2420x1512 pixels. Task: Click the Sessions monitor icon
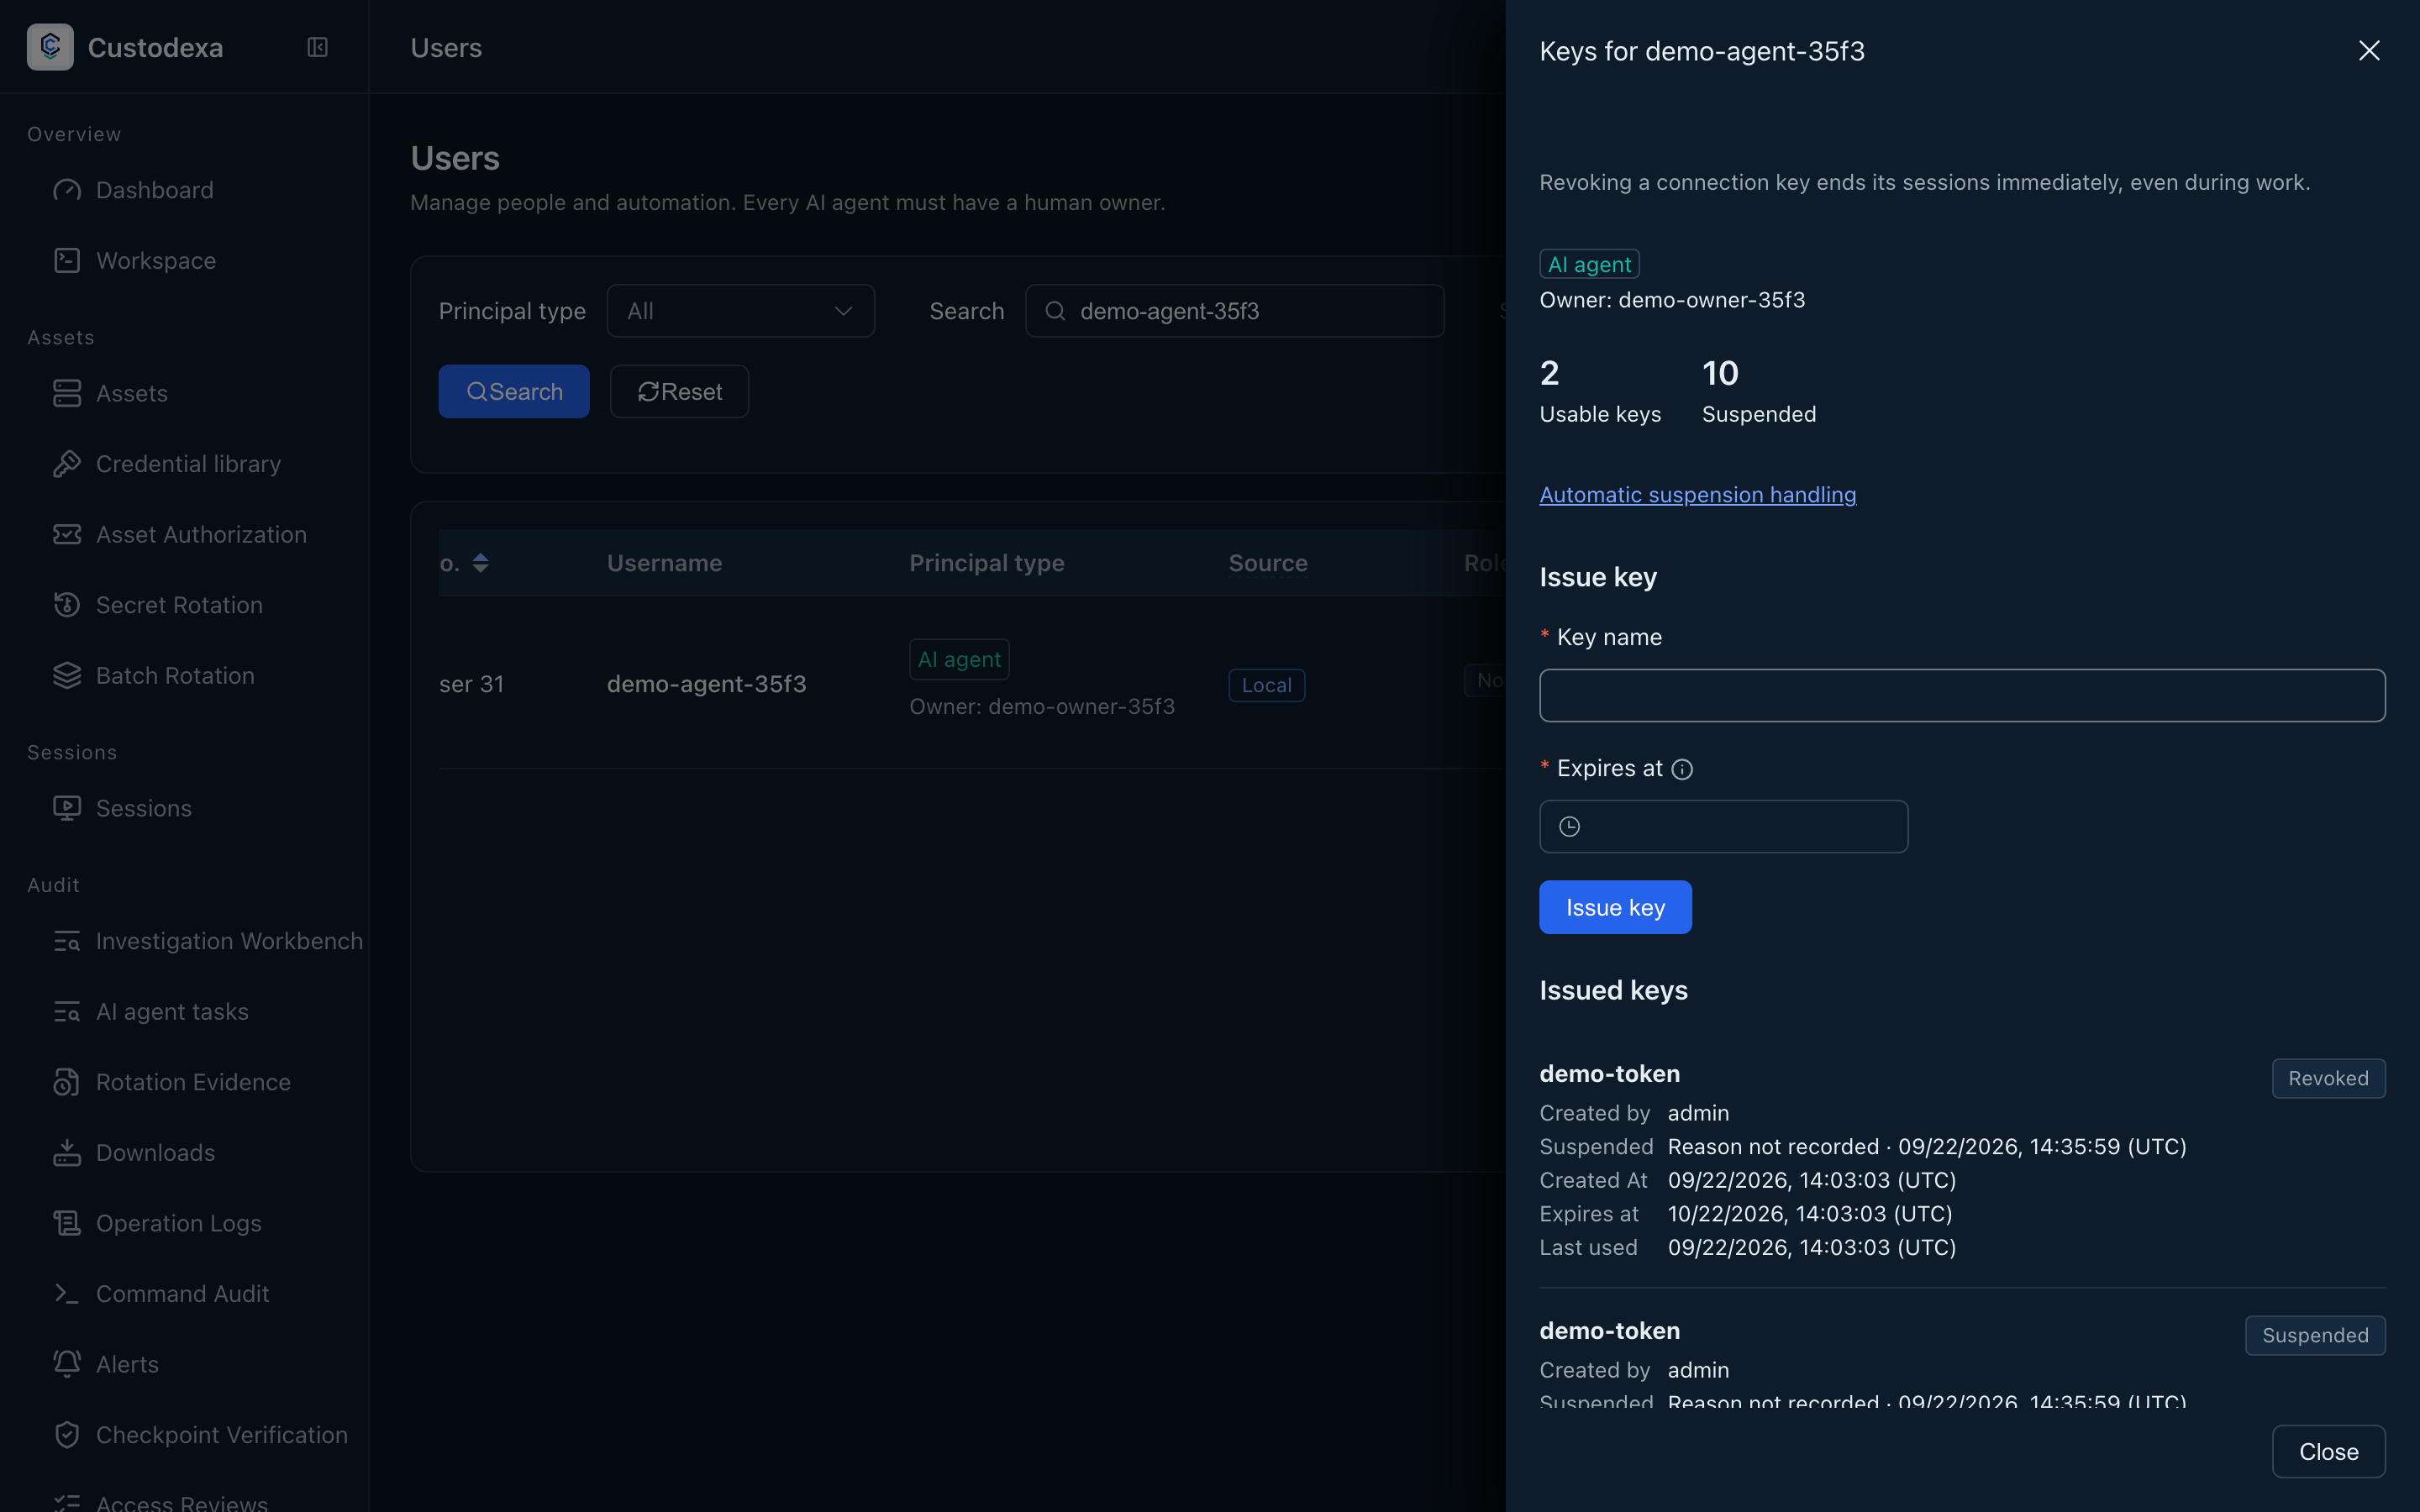click(67, 808)
